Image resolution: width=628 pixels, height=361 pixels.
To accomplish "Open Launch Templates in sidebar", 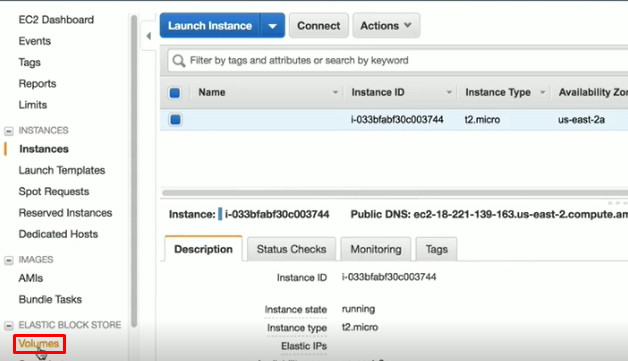I will pos(62,170).
